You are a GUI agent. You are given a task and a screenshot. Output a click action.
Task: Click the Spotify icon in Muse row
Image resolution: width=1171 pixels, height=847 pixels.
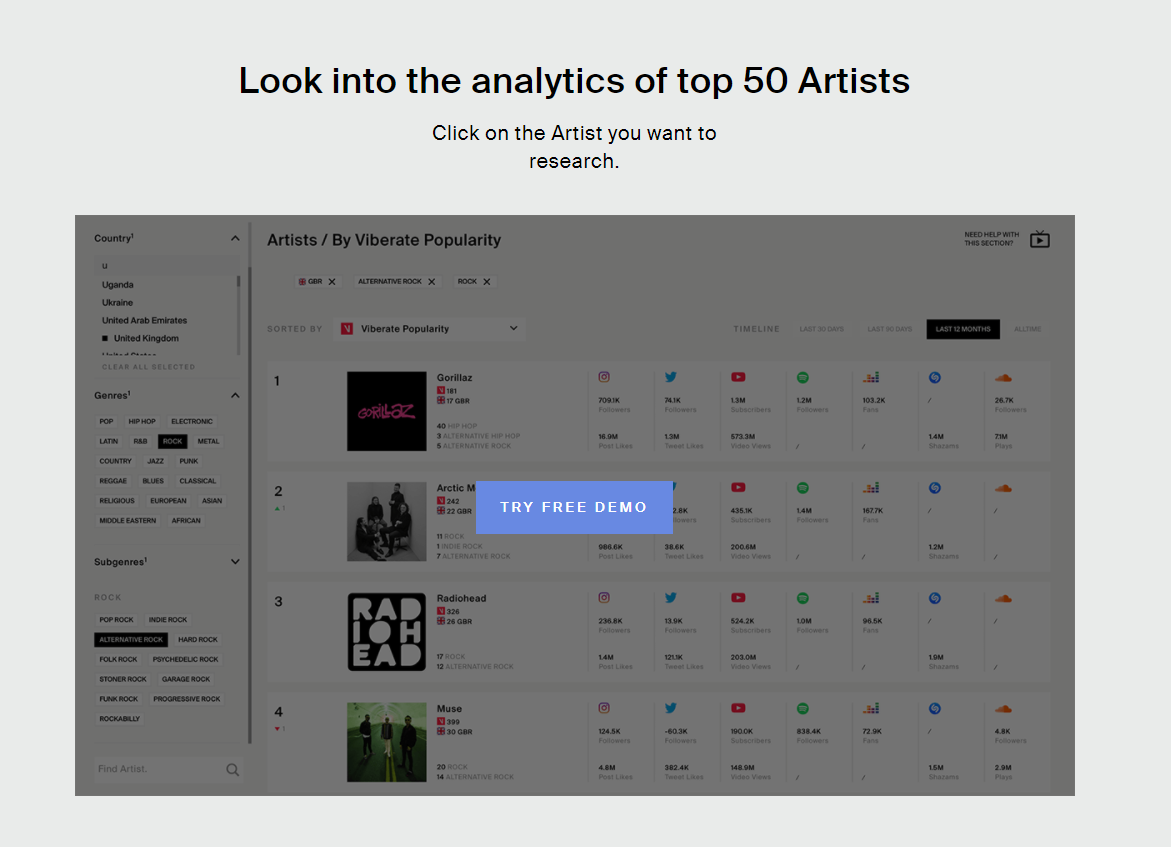click(x=802, y=708)
